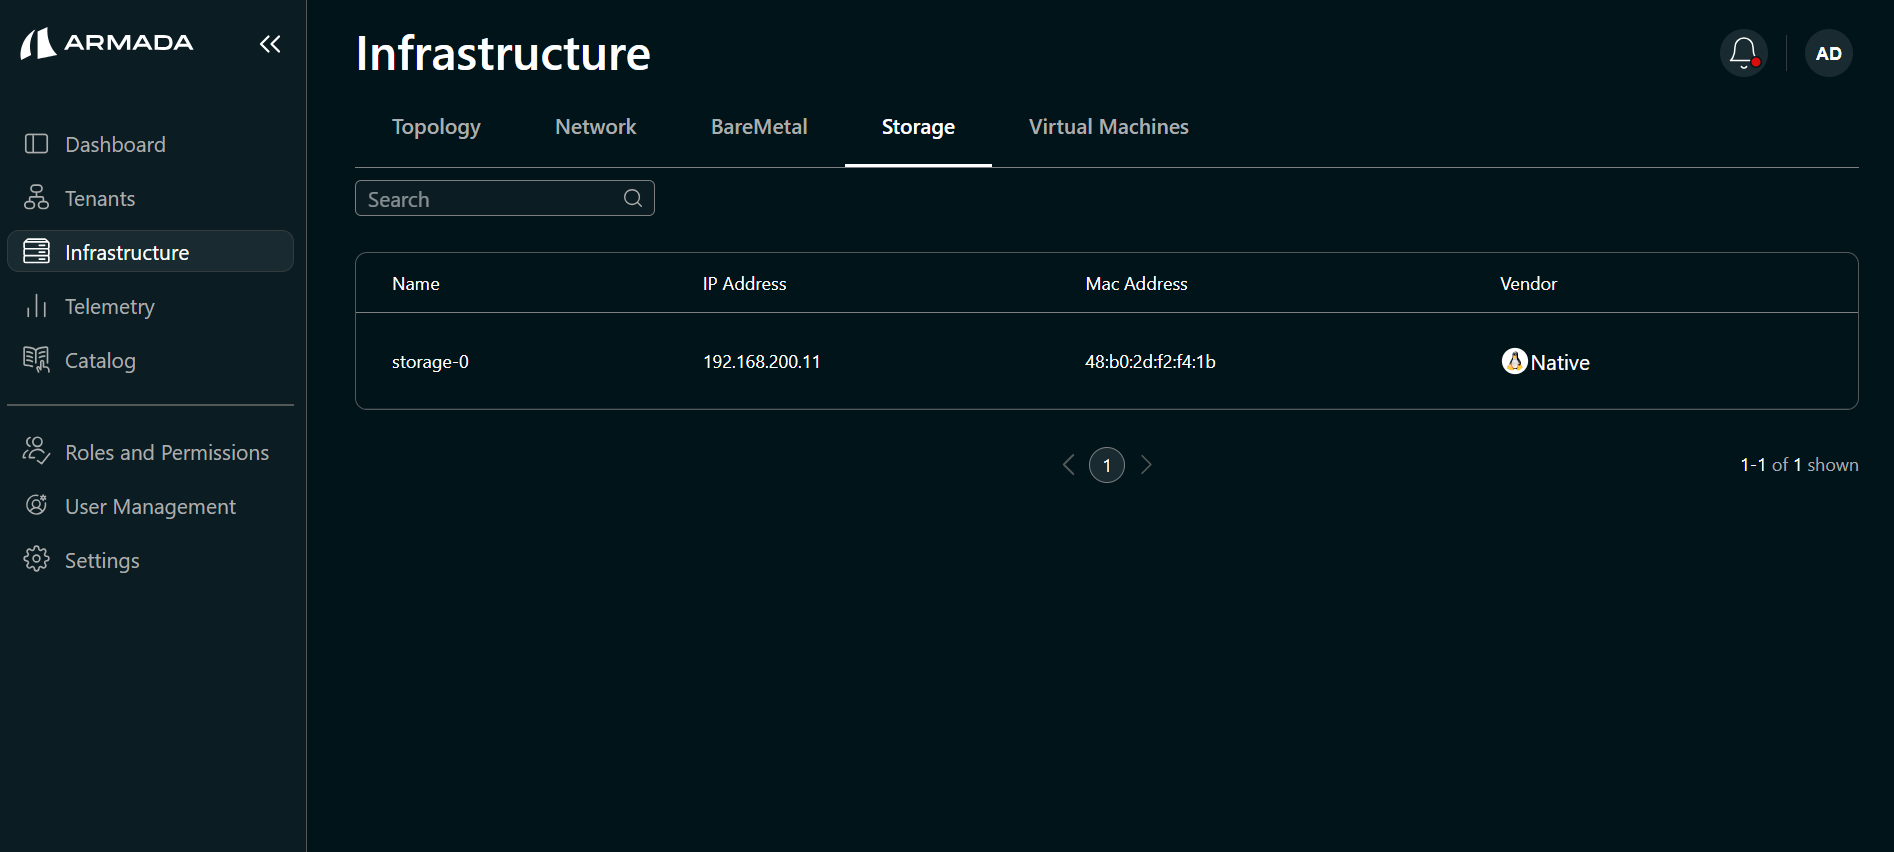Click IP address 192.168.200.11

tap(762, 362)
